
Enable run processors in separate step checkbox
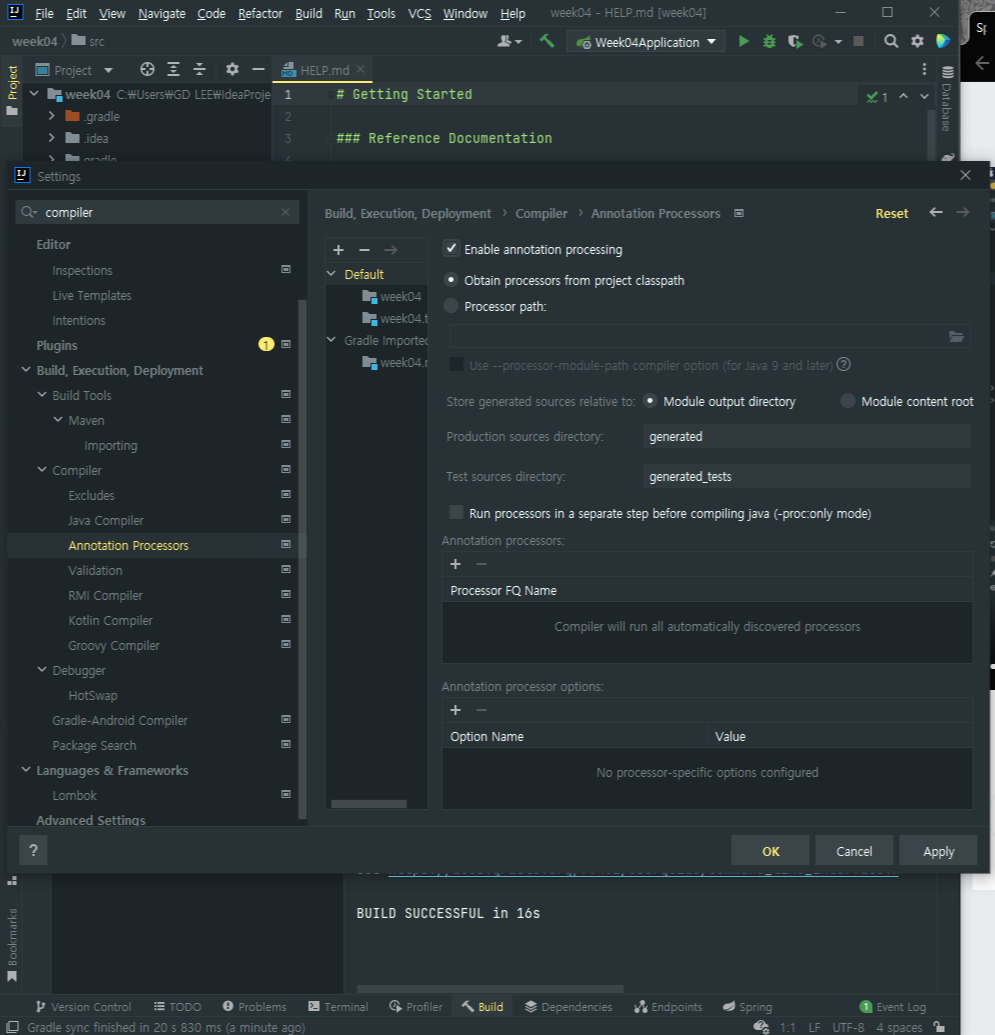click(456, 512)
